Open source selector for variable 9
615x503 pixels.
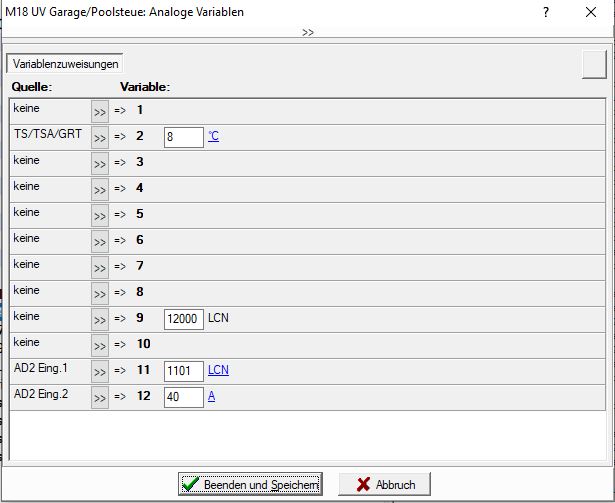[99, 319]
